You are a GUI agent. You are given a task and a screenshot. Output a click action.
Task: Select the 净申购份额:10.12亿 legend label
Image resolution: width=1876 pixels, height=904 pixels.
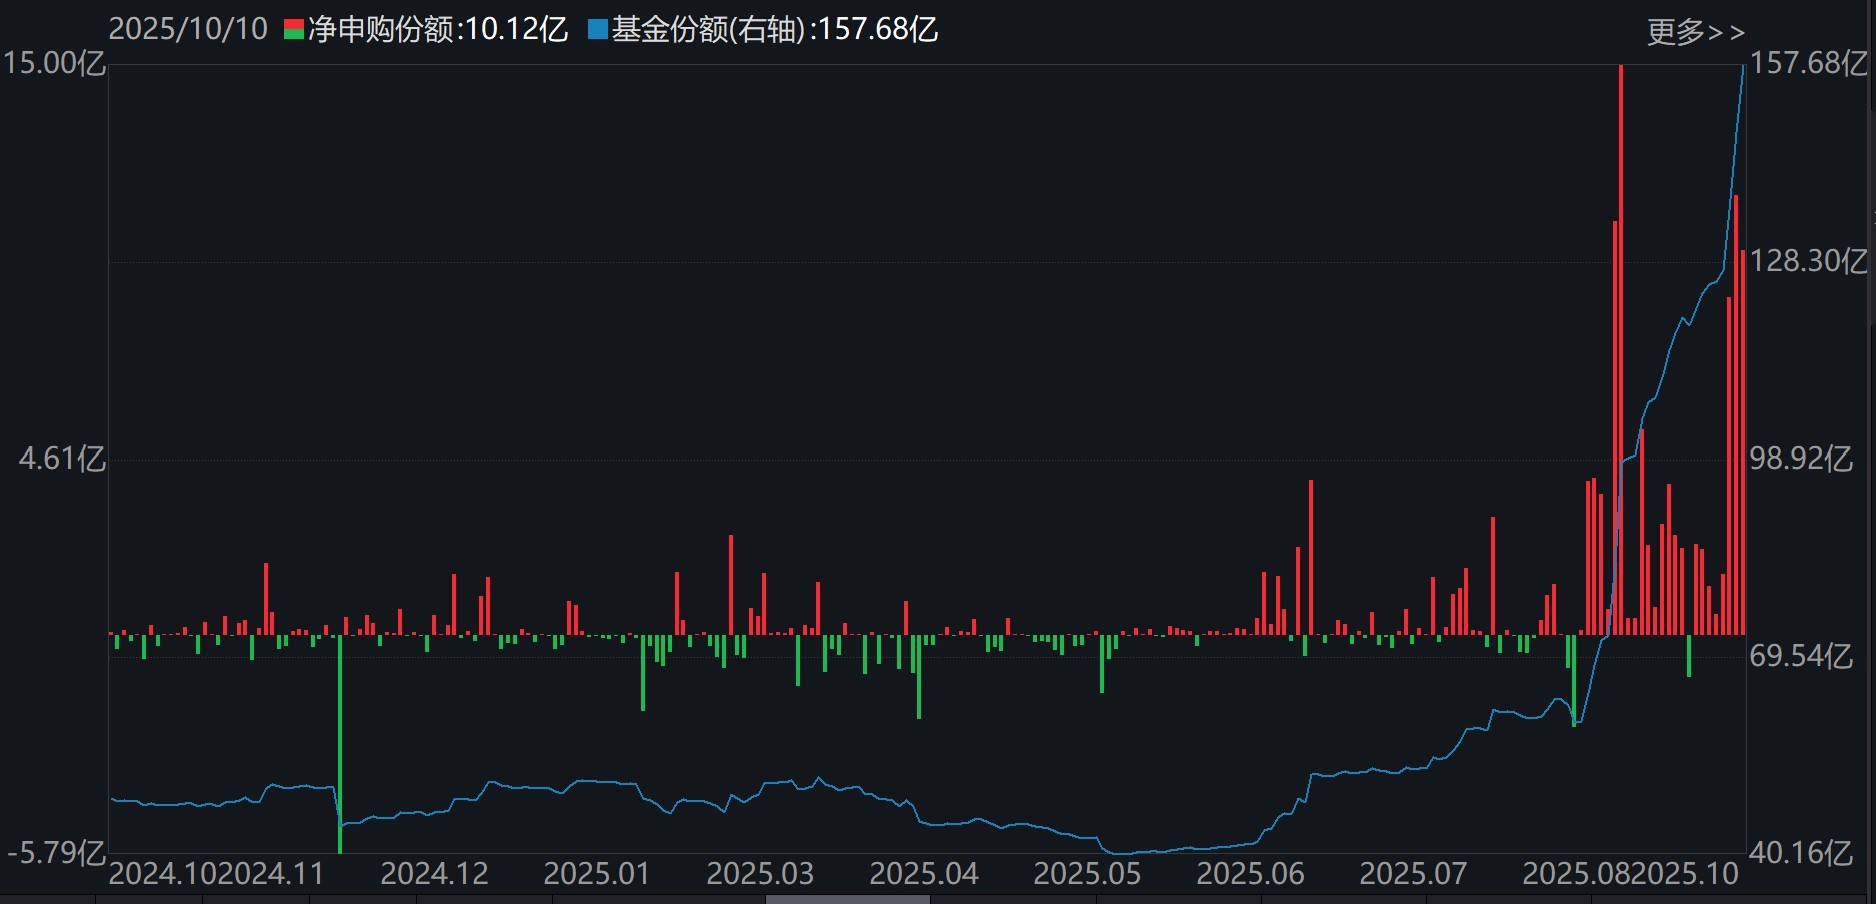coord(438,29)
